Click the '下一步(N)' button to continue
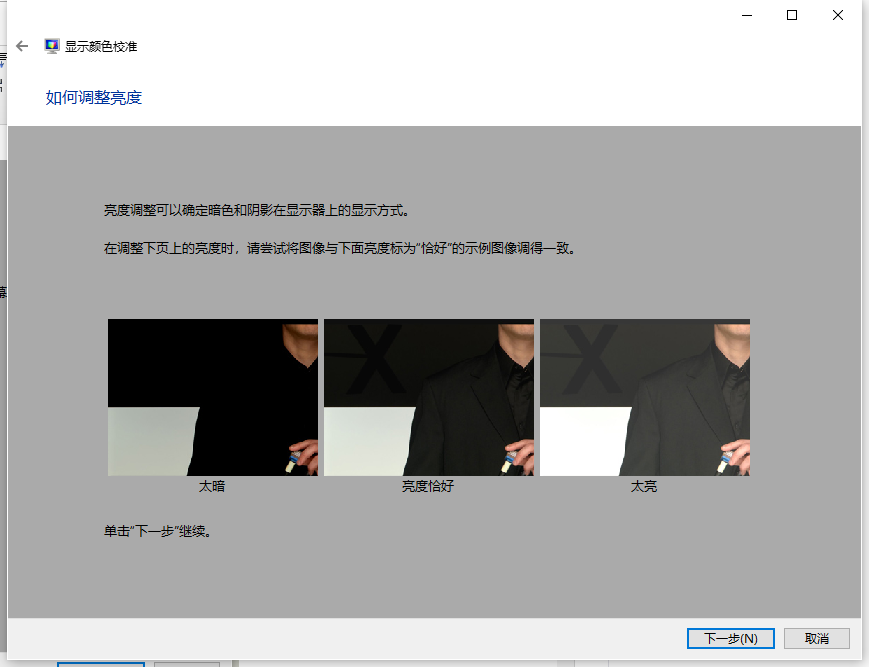Image resolution: width=869 pixels, height=667 pixels. click(730, 638)
